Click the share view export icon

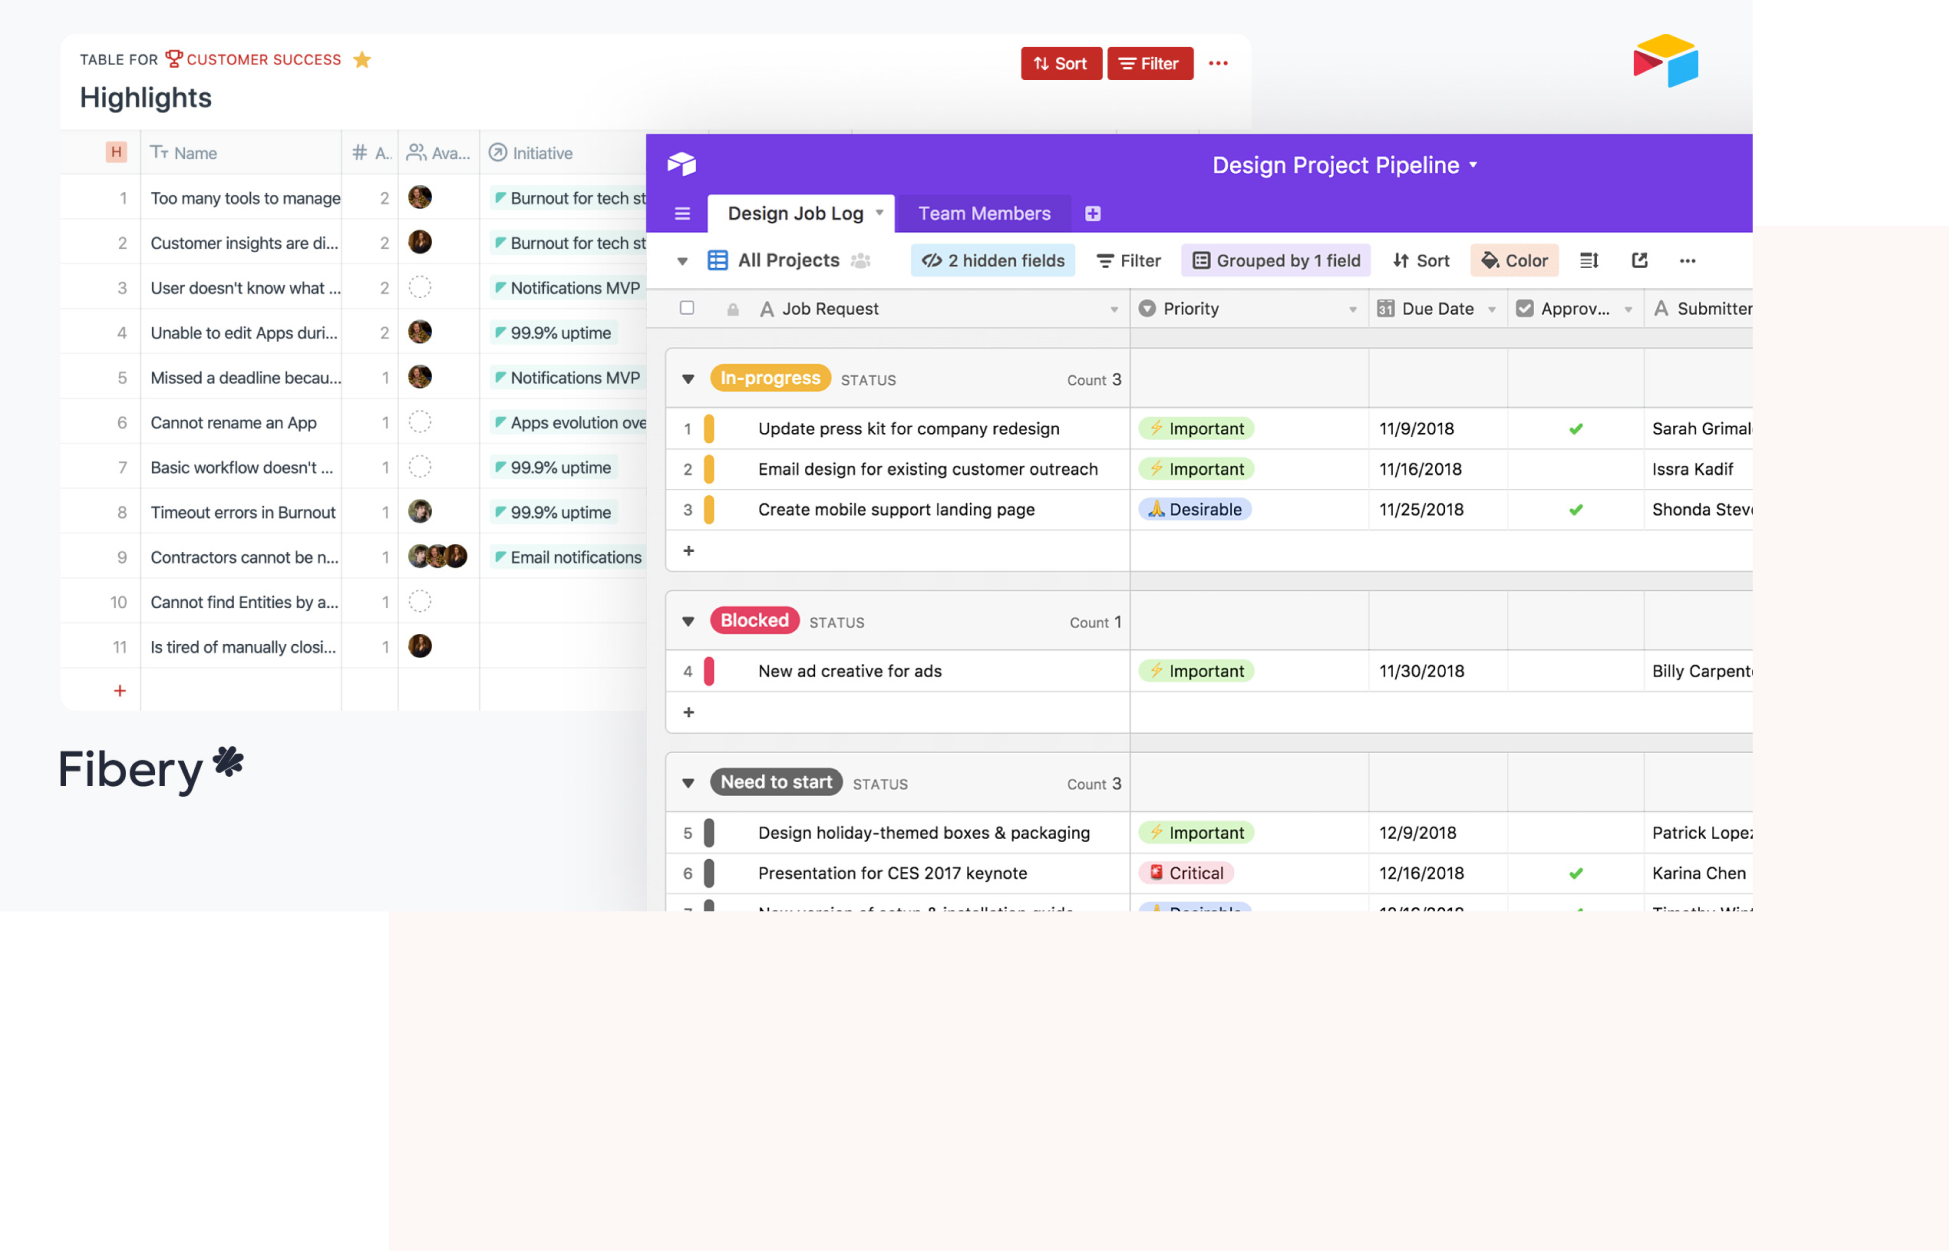pyautogui.click(x=1639, y=261)
